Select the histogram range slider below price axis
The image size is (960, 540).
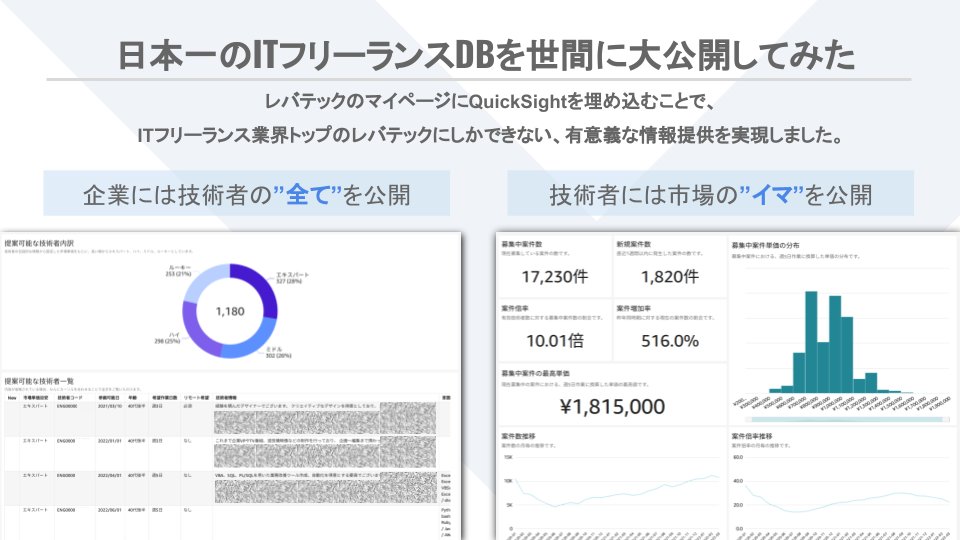(847, 419)
